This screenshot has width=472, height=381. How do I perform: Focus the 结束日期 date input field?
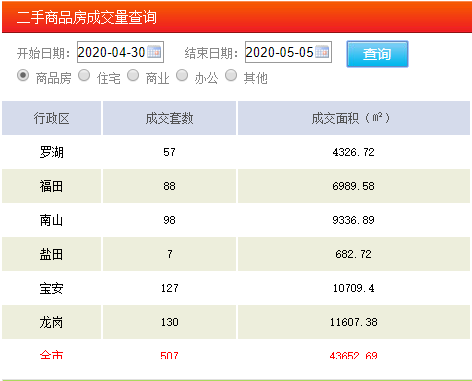point(288,52)
